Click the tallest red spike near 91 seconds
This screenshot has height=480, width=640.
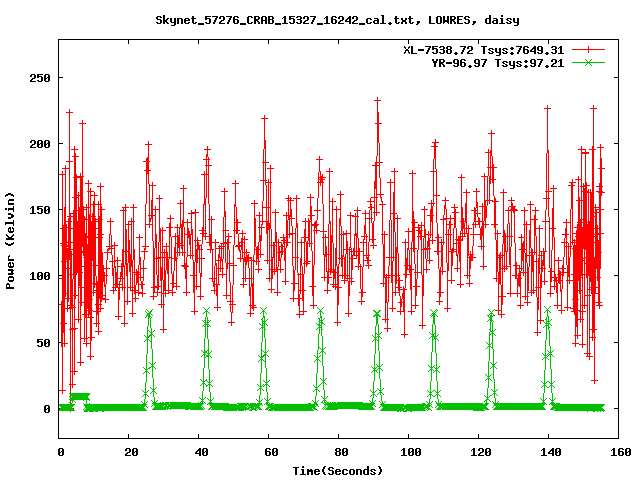point(378,100)
